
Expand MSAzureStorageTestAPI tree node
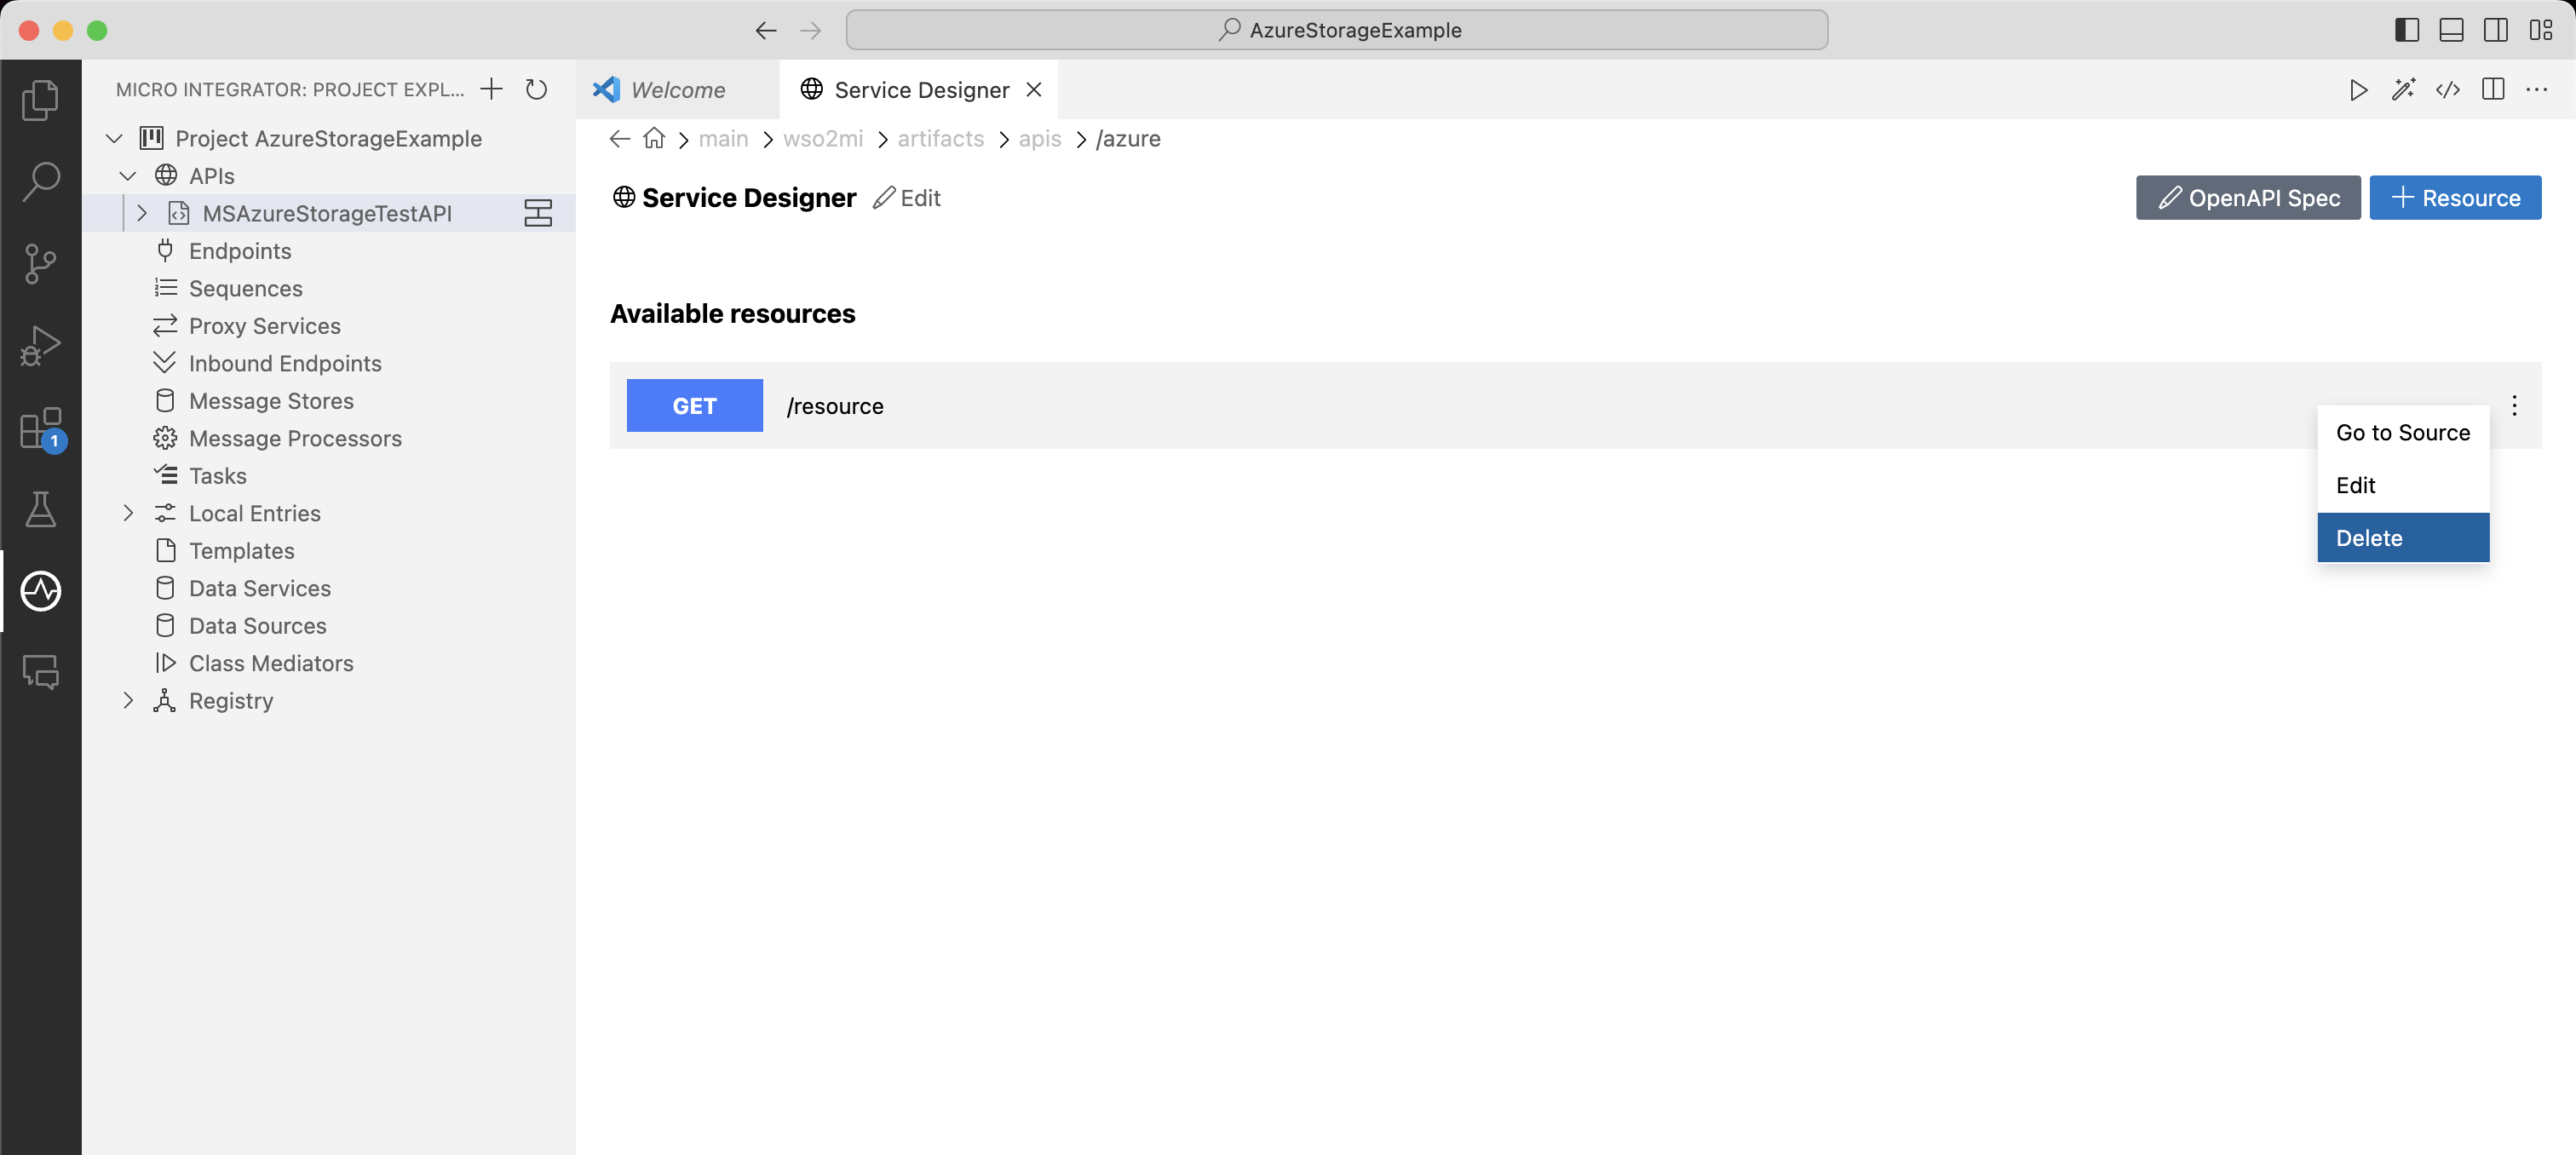[x=141, y=213]
